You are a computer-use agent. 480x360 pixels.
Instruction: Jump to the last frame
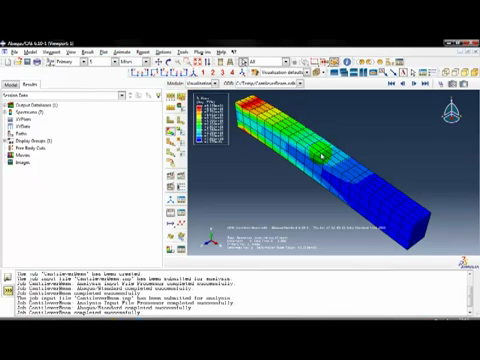coord(425,84)
